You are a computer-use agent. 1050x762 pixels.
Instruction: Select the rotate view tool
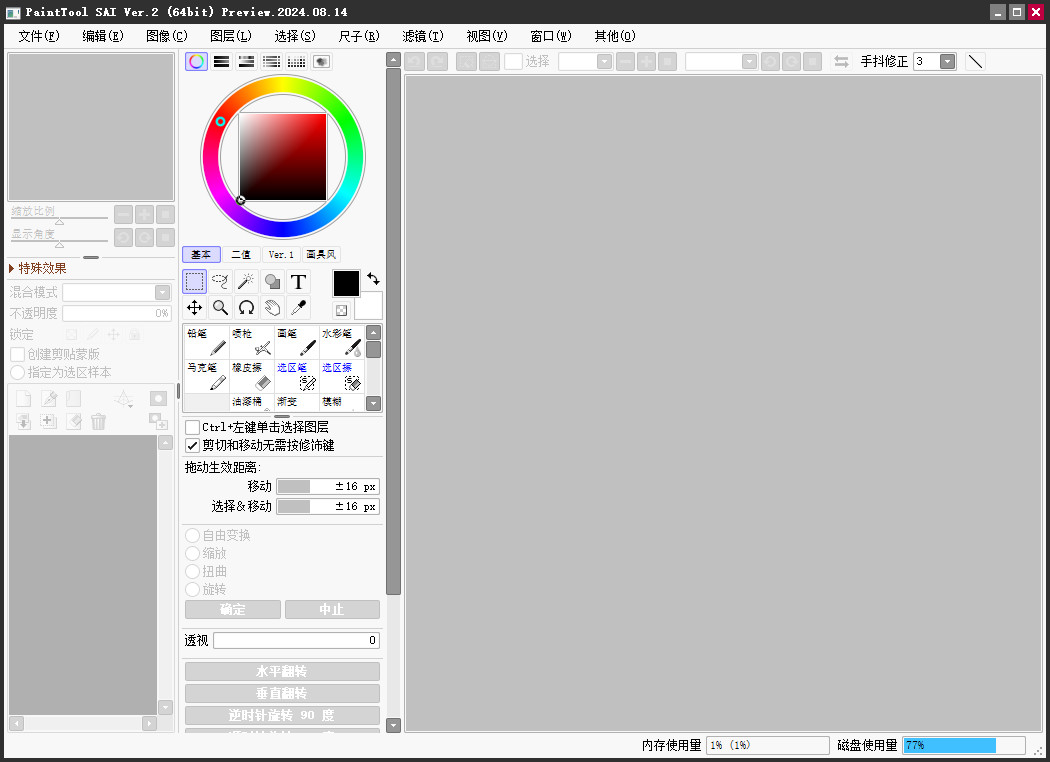point(246,308)
